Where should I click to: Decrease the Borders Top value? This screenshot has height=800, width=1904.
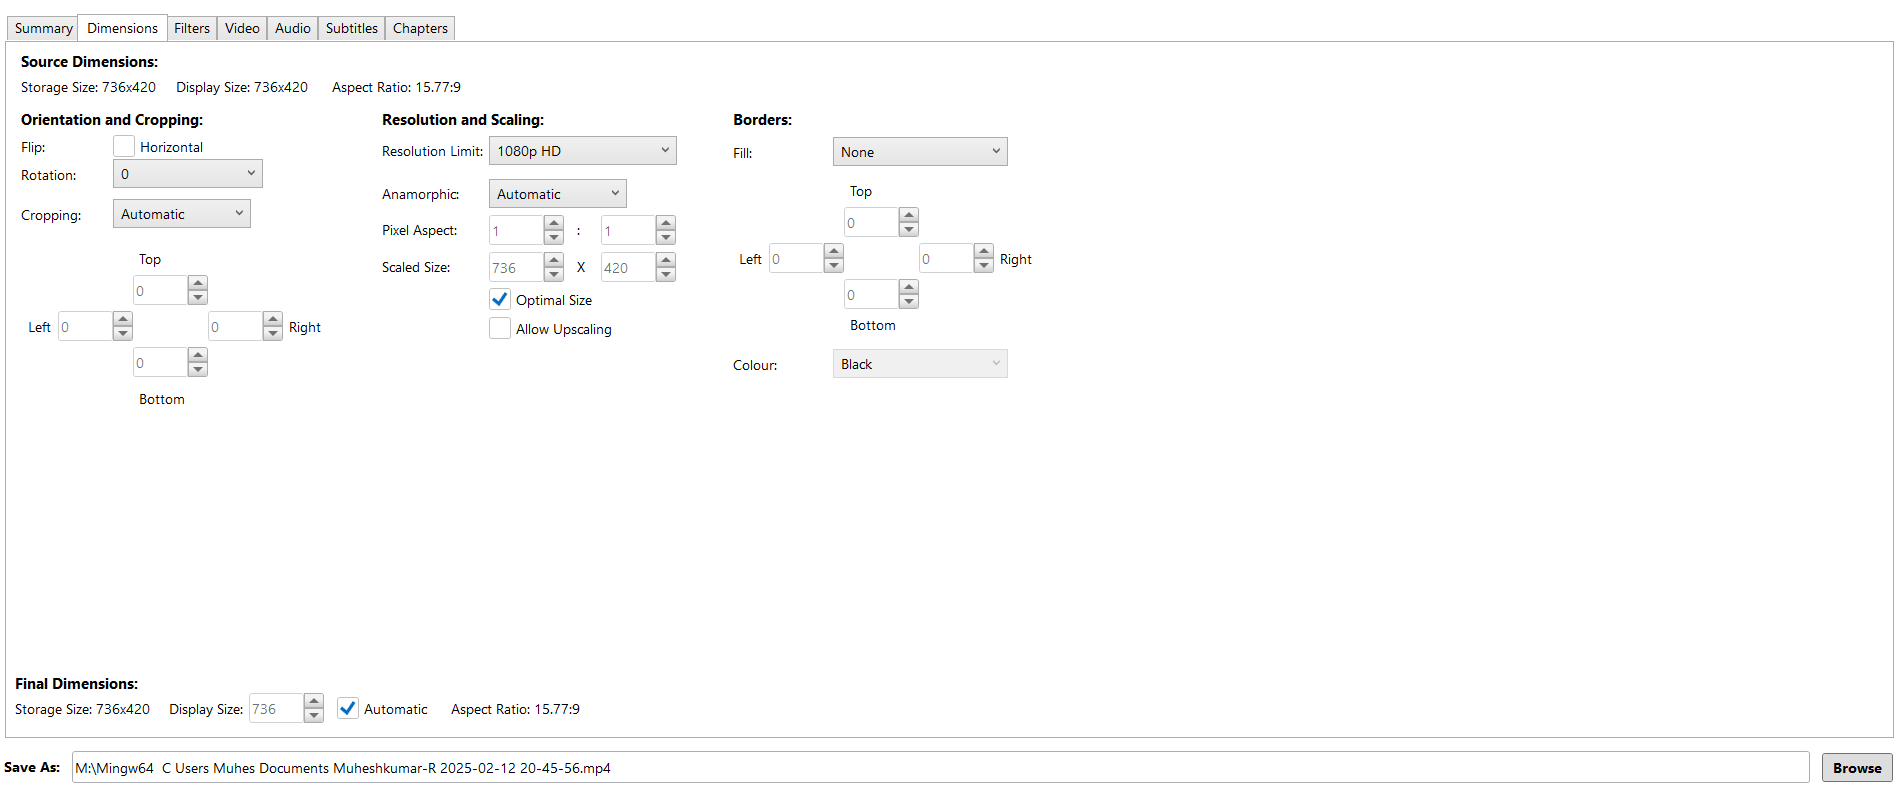(909, 229)
